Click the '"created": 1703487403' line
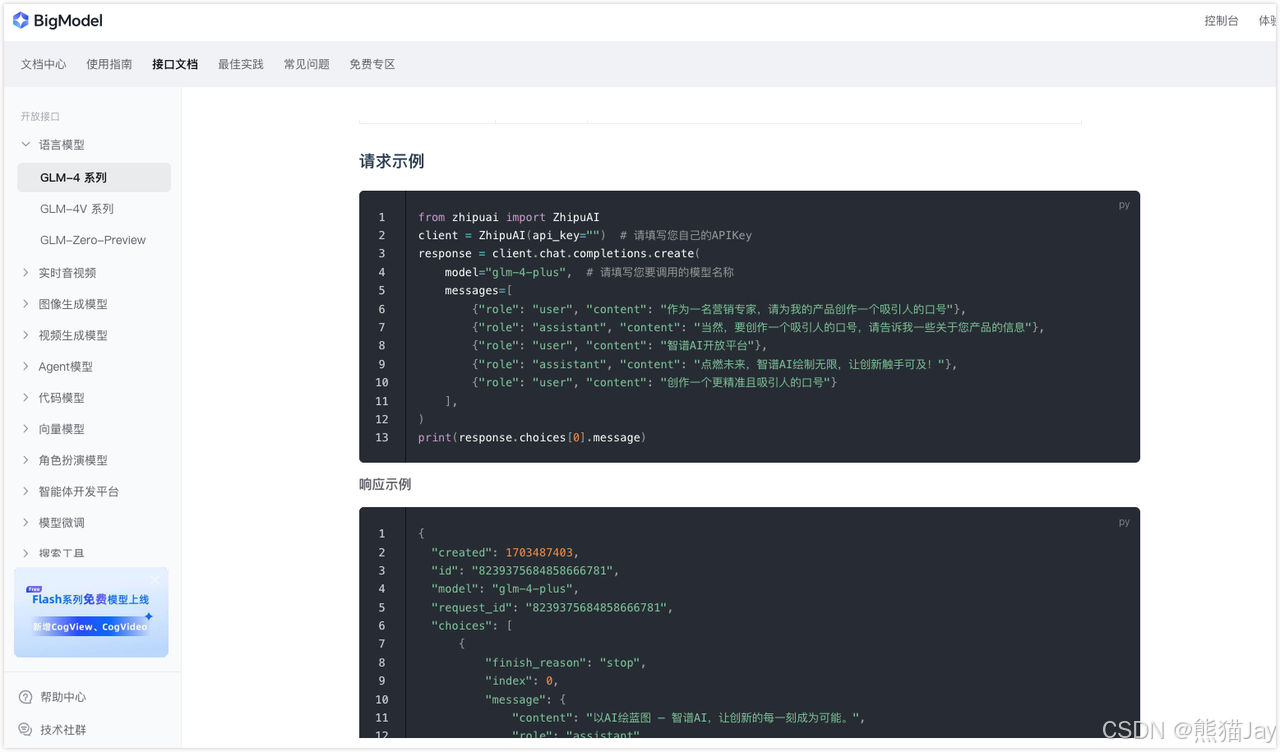 [x=505, y=552]
